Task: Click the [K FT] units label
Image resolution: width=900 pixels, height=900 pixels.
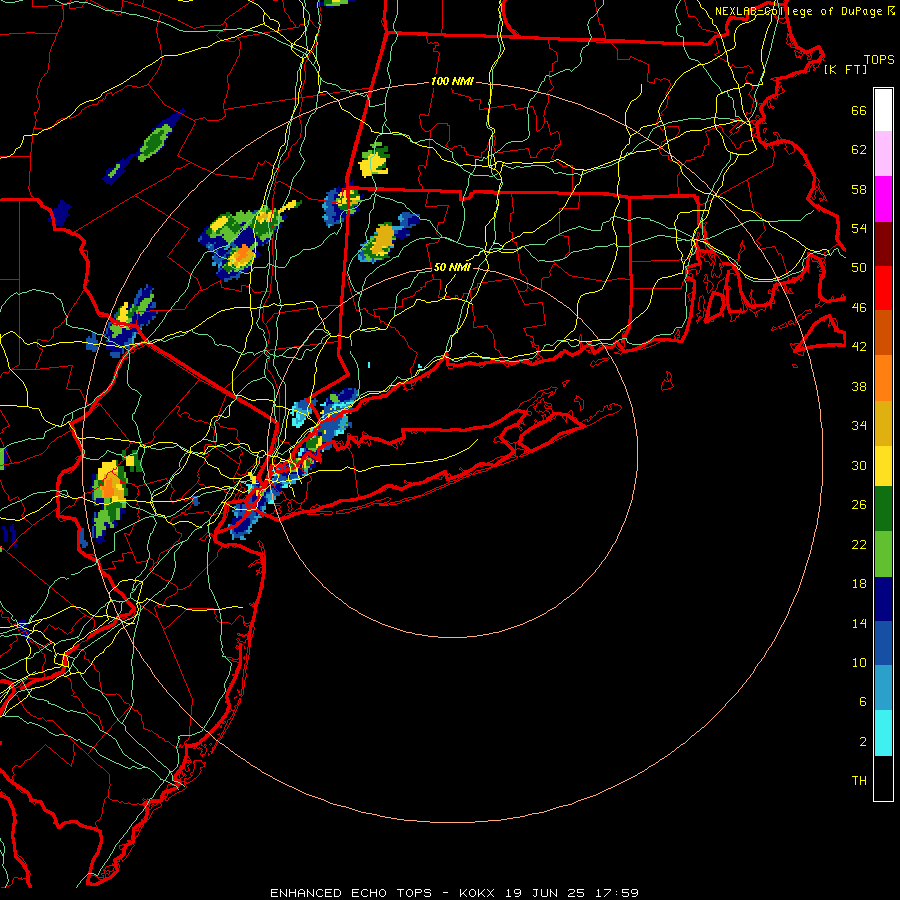Action: click(x=845, y=69)
